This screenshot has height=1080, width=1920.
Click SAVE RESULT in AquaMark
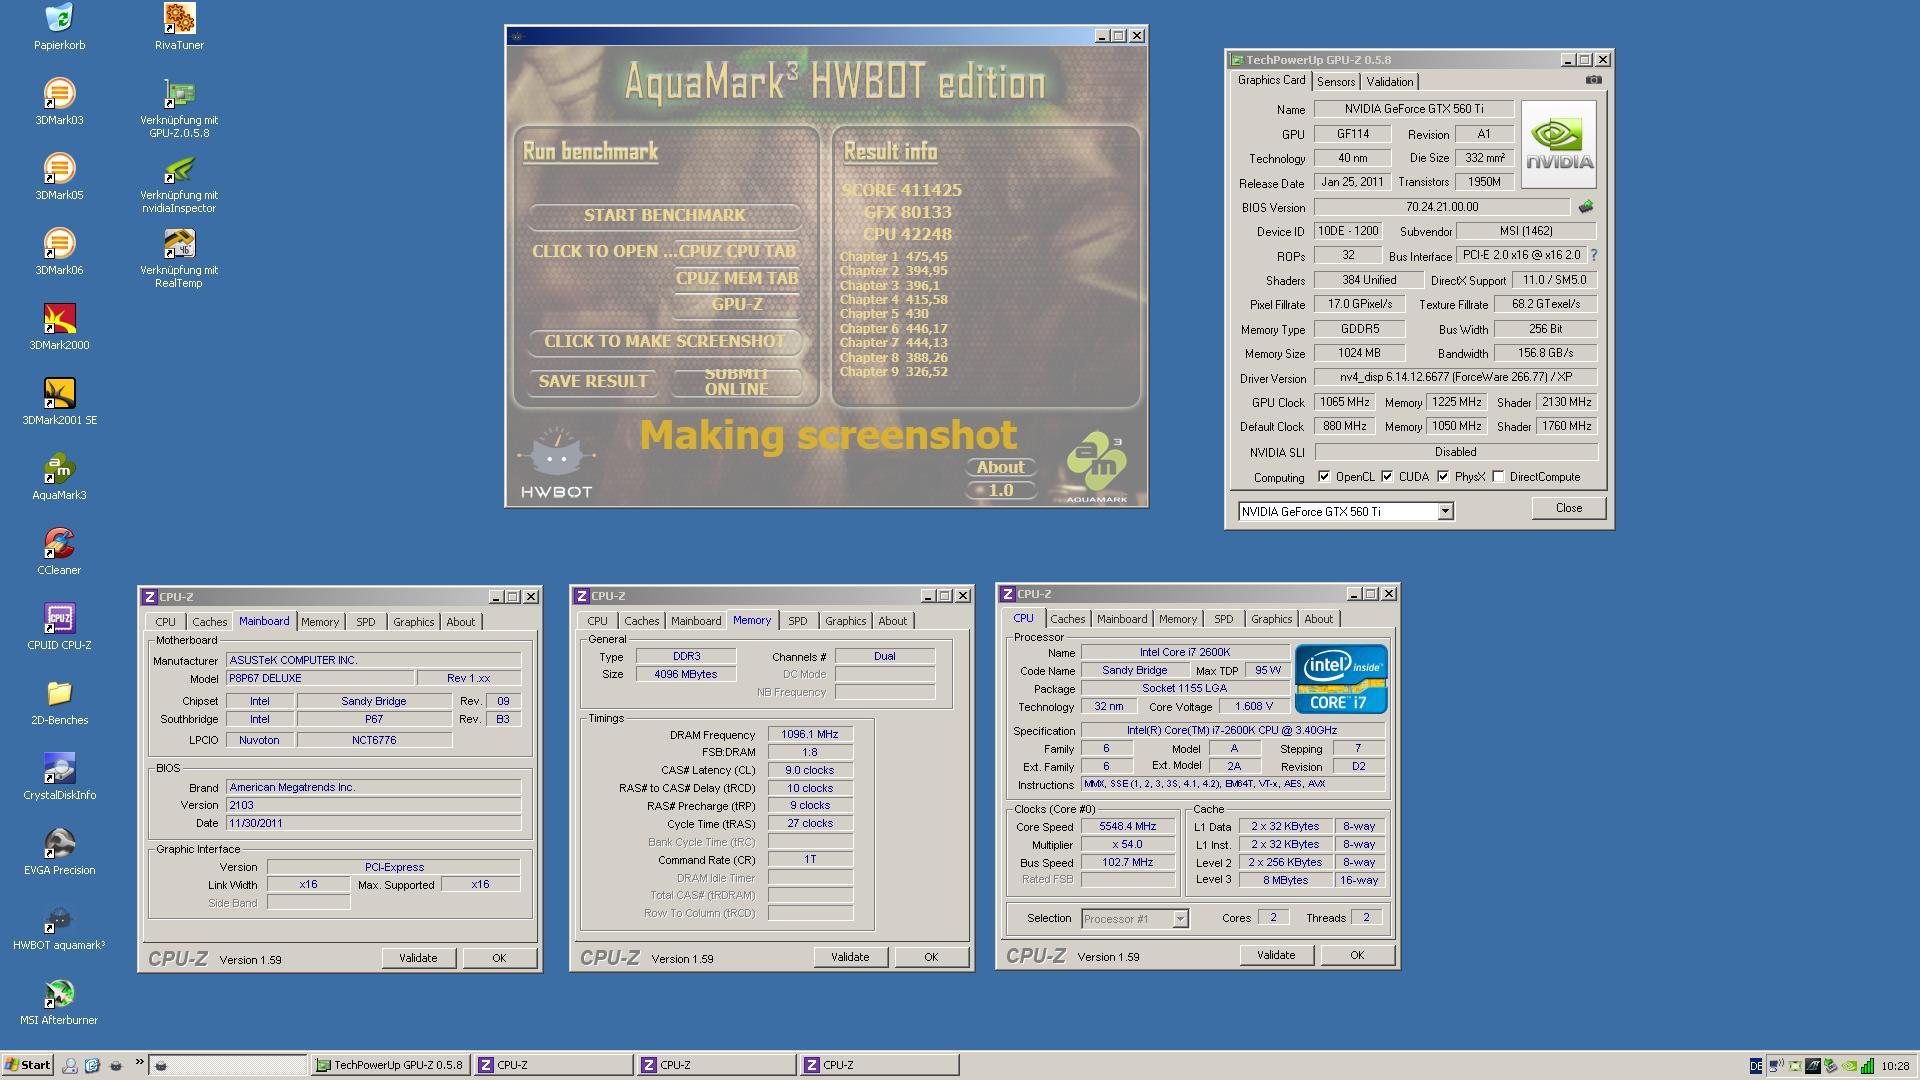(x=592, y=381)
